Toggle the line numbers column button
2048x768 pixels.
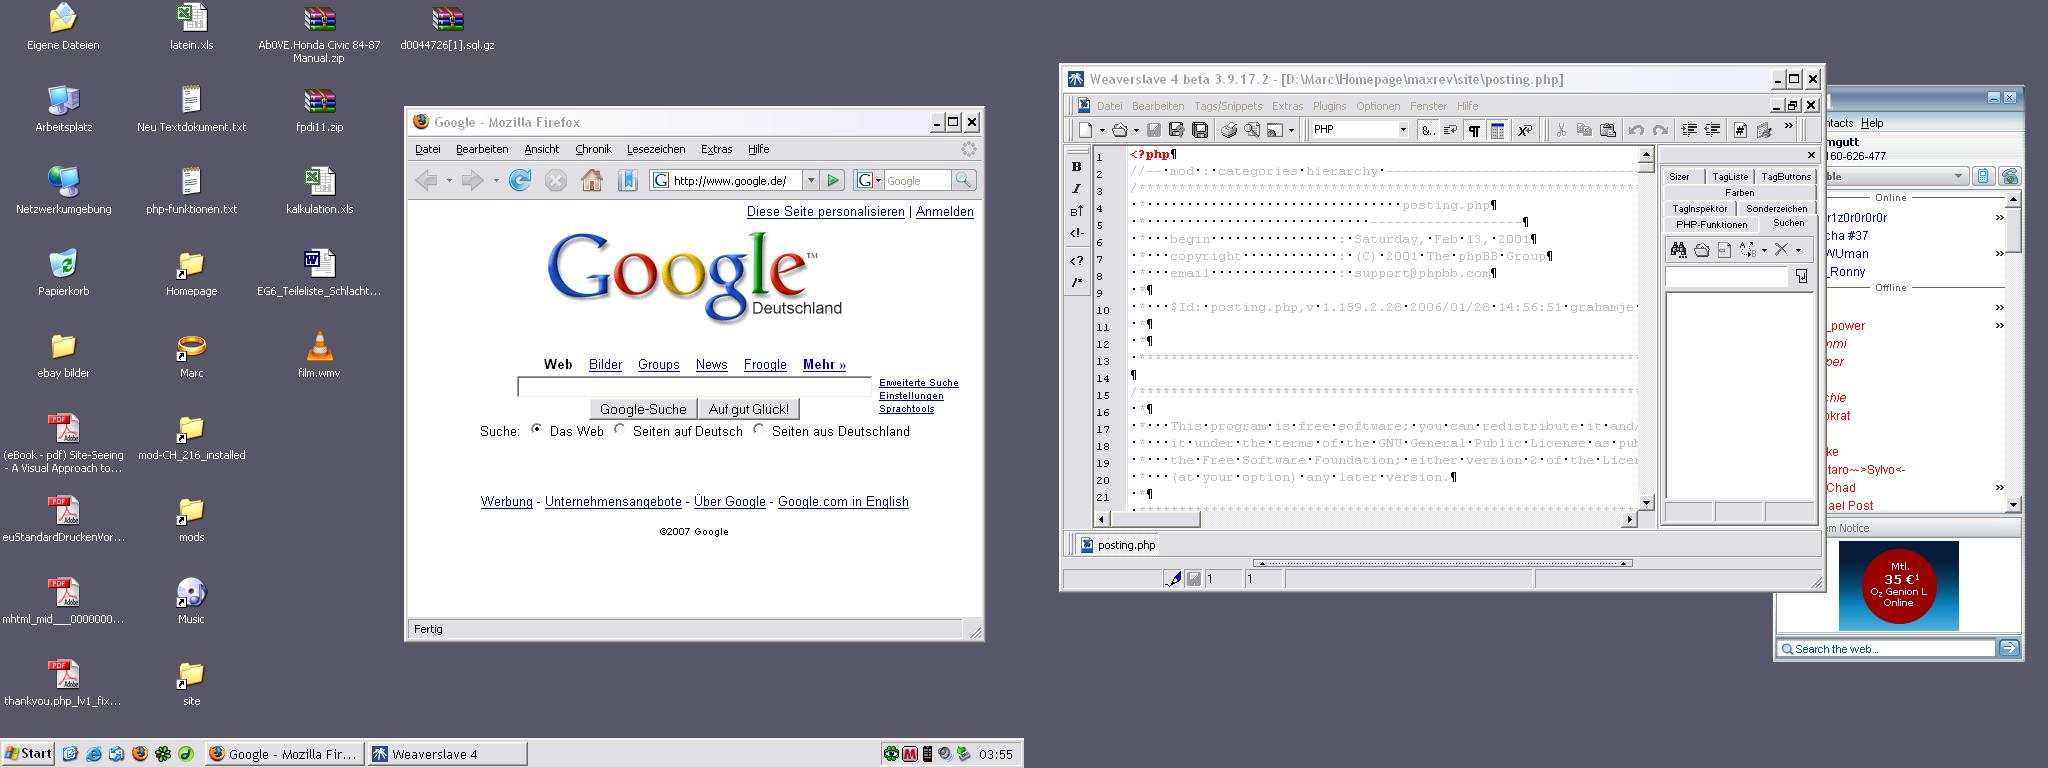pyautogui.click(x=1497, y=130)
